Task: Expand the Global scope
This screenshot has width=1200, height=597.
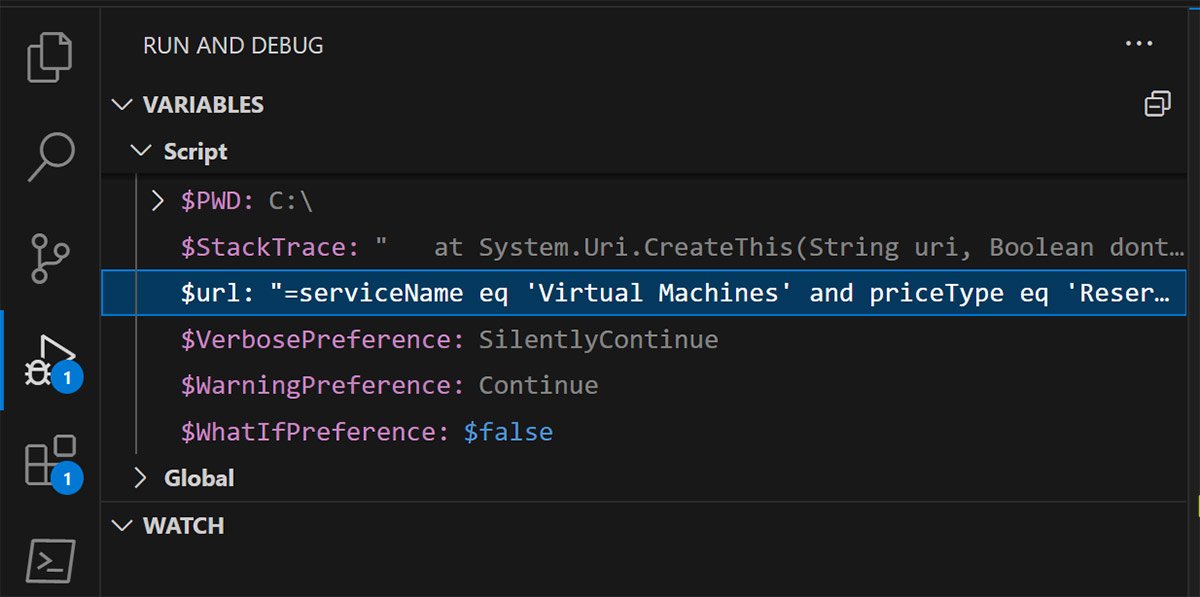Action: click(142, 479)
